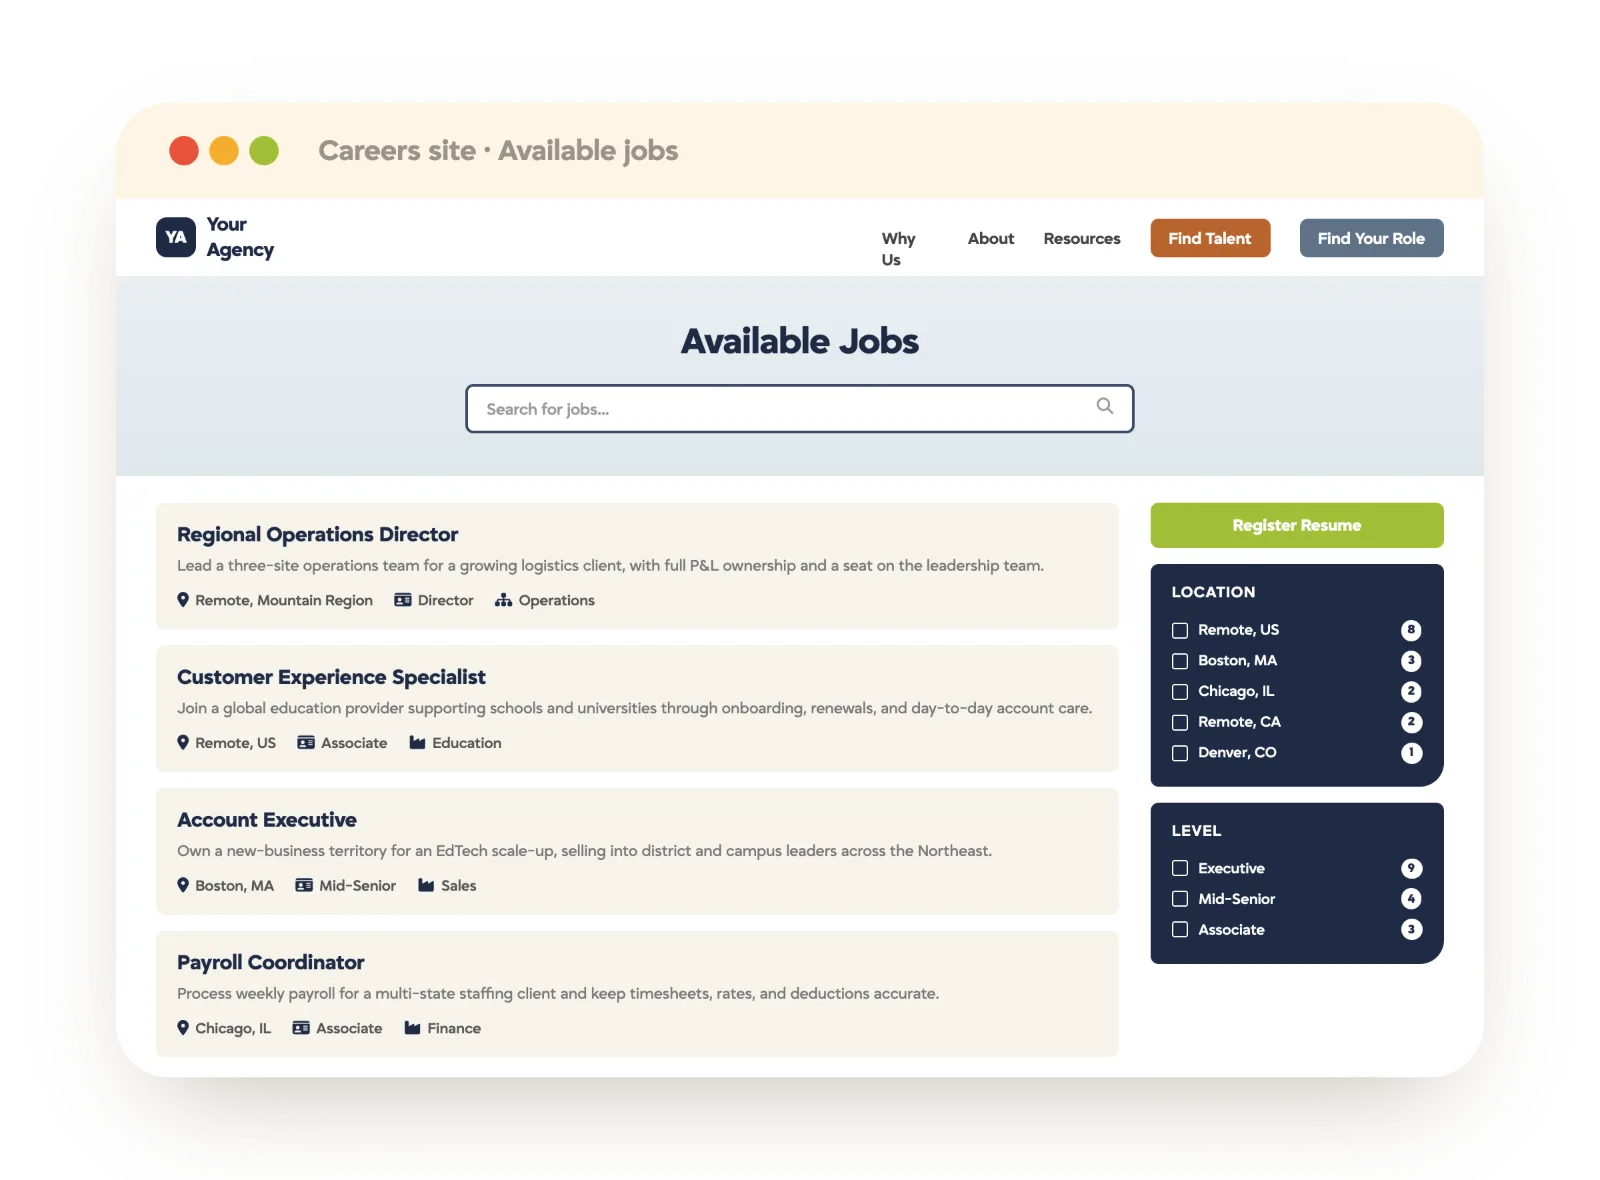Click the search magnifier icon

coord(1104,406)
